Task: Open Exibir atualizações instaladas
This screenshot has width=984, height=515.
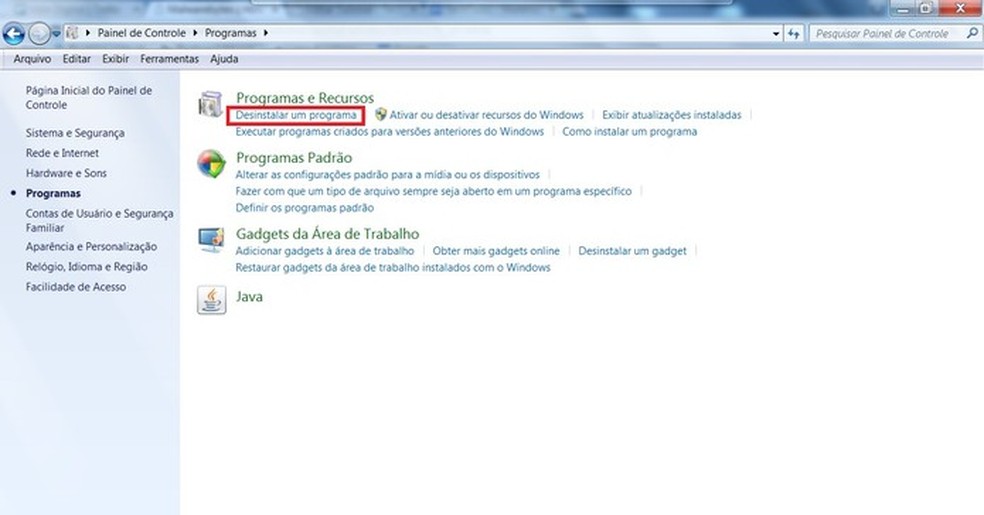Action: click(671, 115)
